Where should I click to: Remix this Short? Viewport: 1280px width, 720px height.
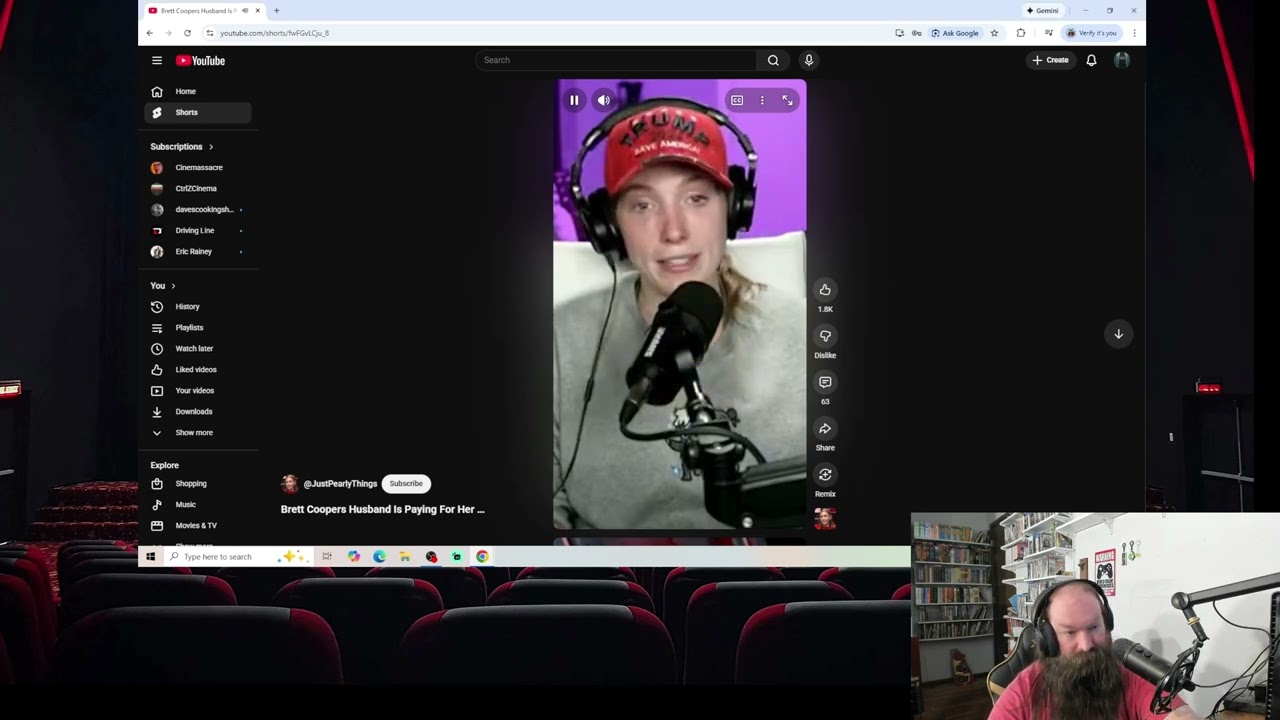pyautogui.click(x=825, y=474)
